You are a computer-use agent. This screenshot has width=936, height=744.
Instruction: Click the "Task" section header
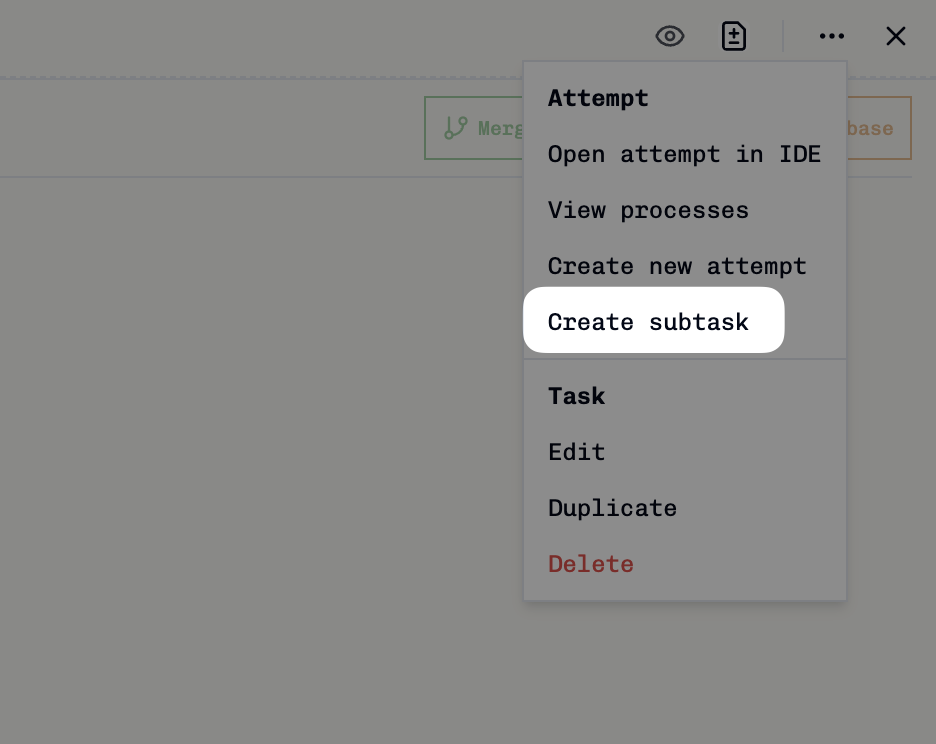(x=577, y=396)
